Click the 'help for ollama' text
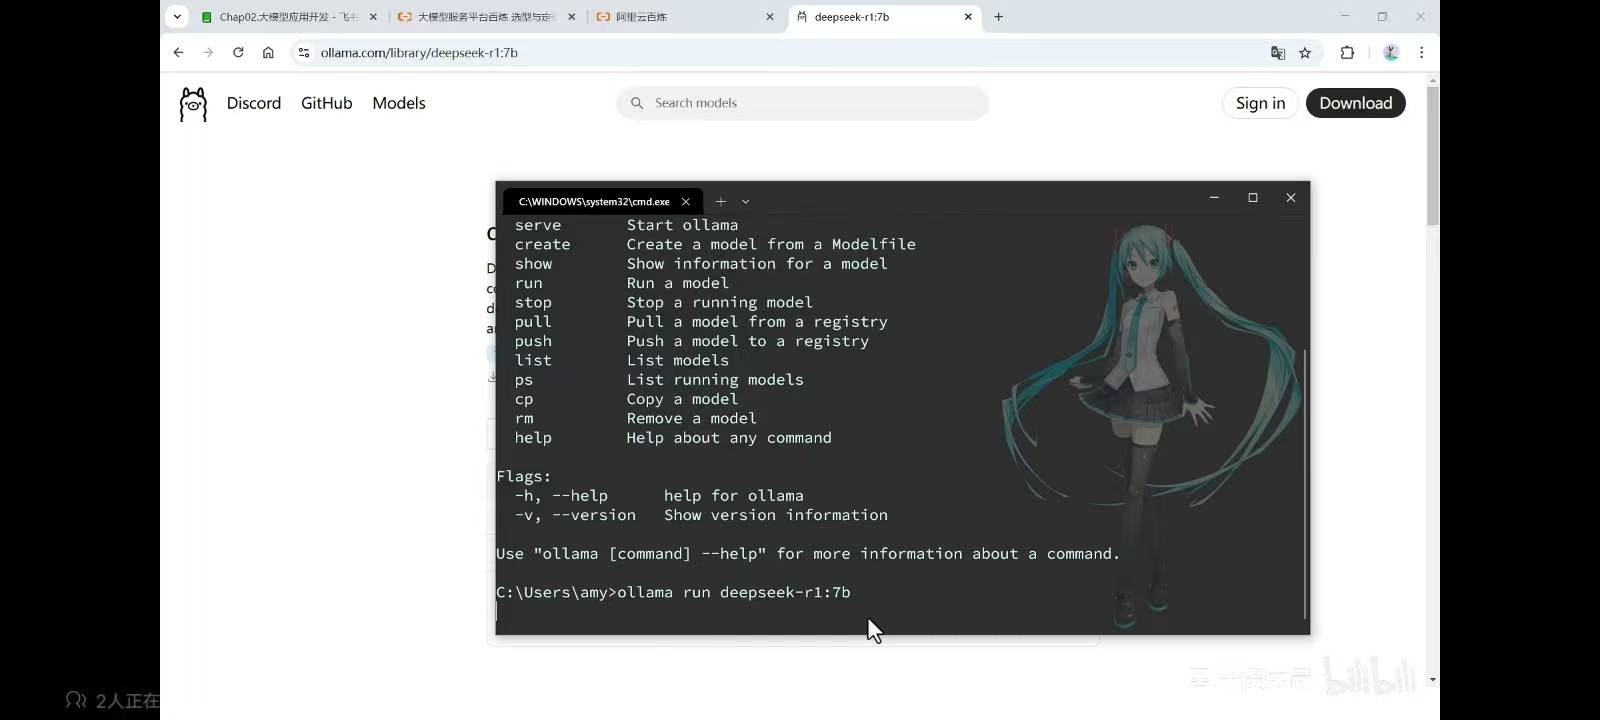Viewport: 1600px width, 720px height. pyautogui.click(x=733, y=495)
